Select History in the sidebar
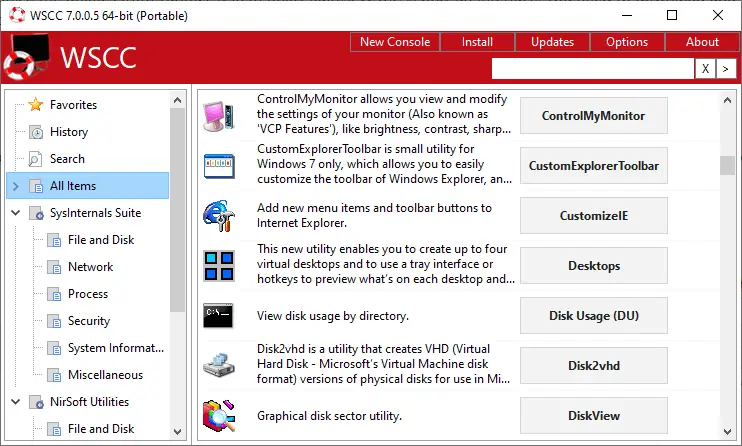 click(x=69, y=132)
